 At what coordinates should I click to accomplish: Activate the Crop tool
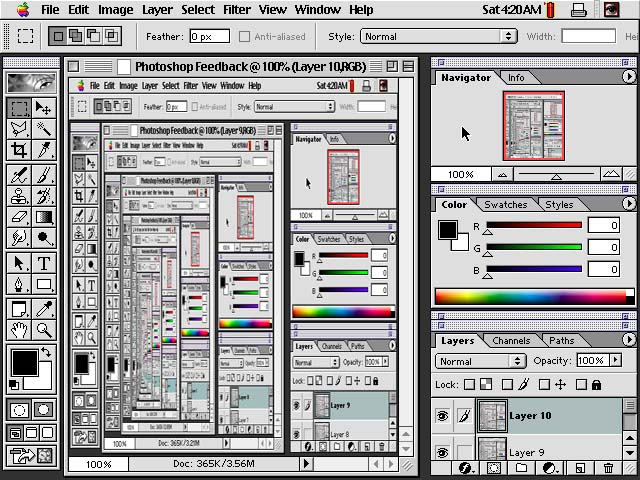pyautogui.click(x=19, y=150)
